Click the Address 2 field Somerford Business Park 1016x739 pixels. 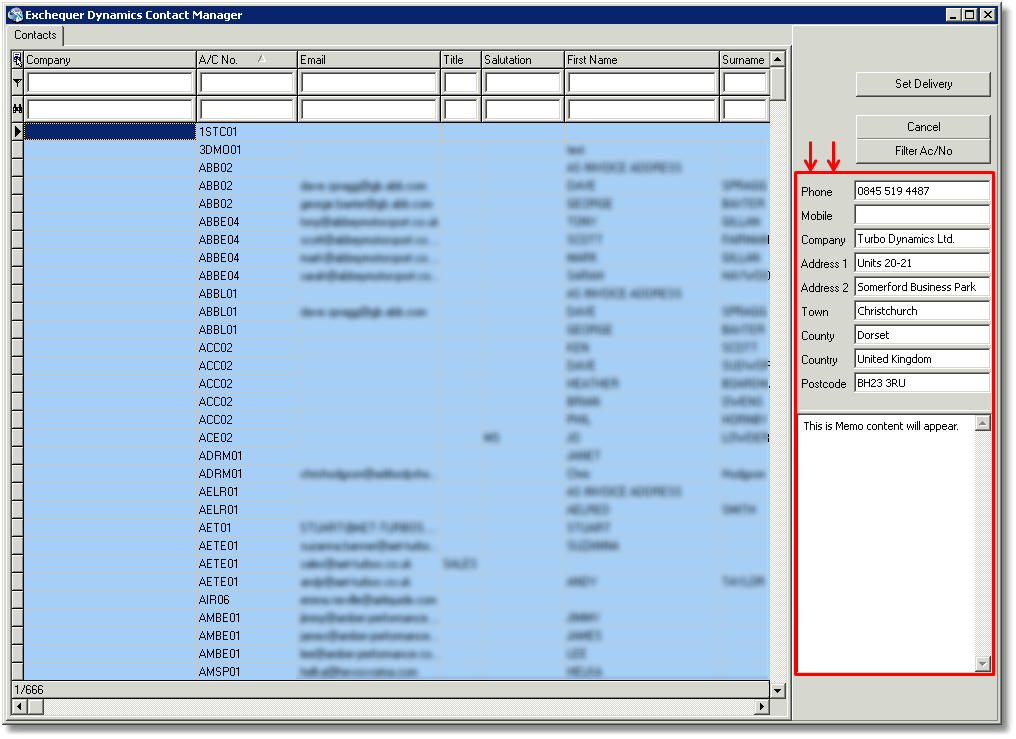click(x=922, y=287)
